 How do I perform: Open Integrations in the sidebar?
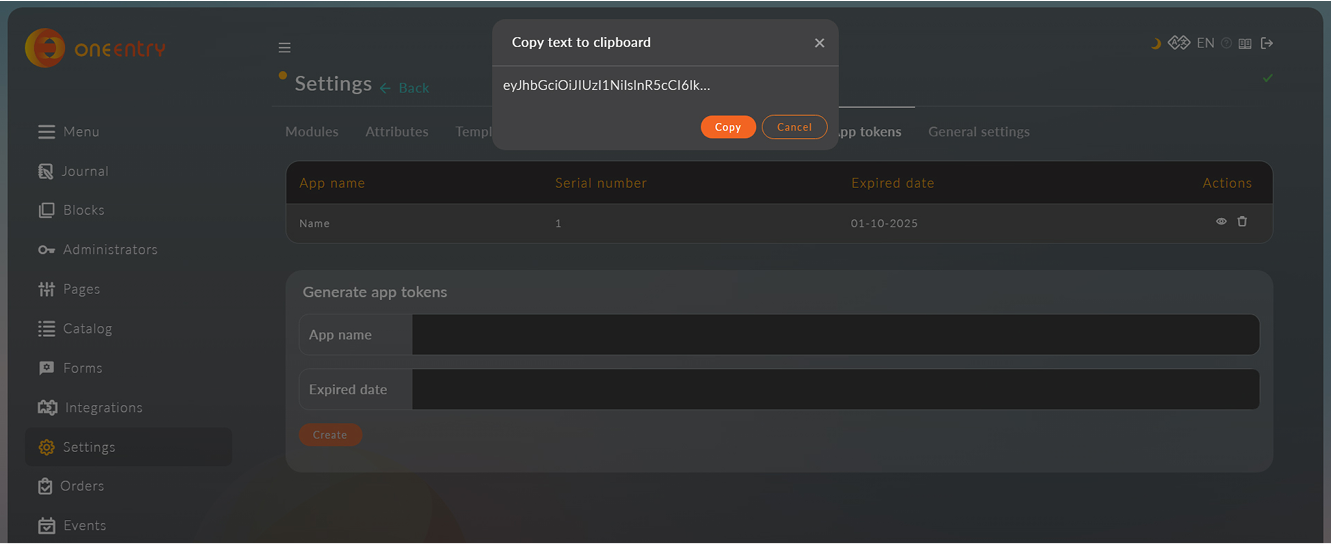103,408
